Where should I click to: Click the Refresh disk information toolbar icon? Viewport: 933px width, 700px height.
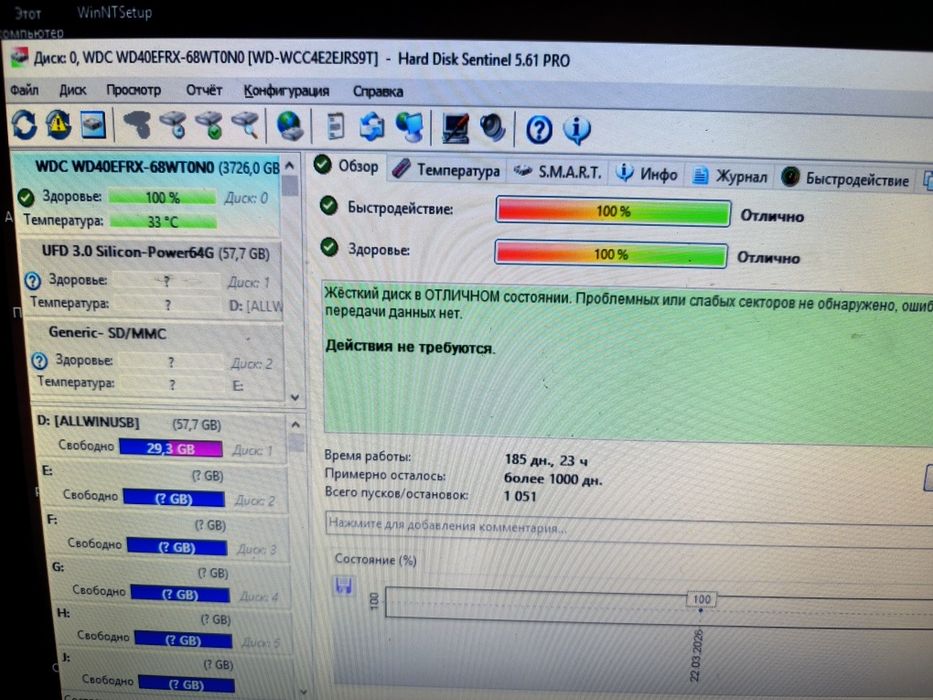click(24, 125)
